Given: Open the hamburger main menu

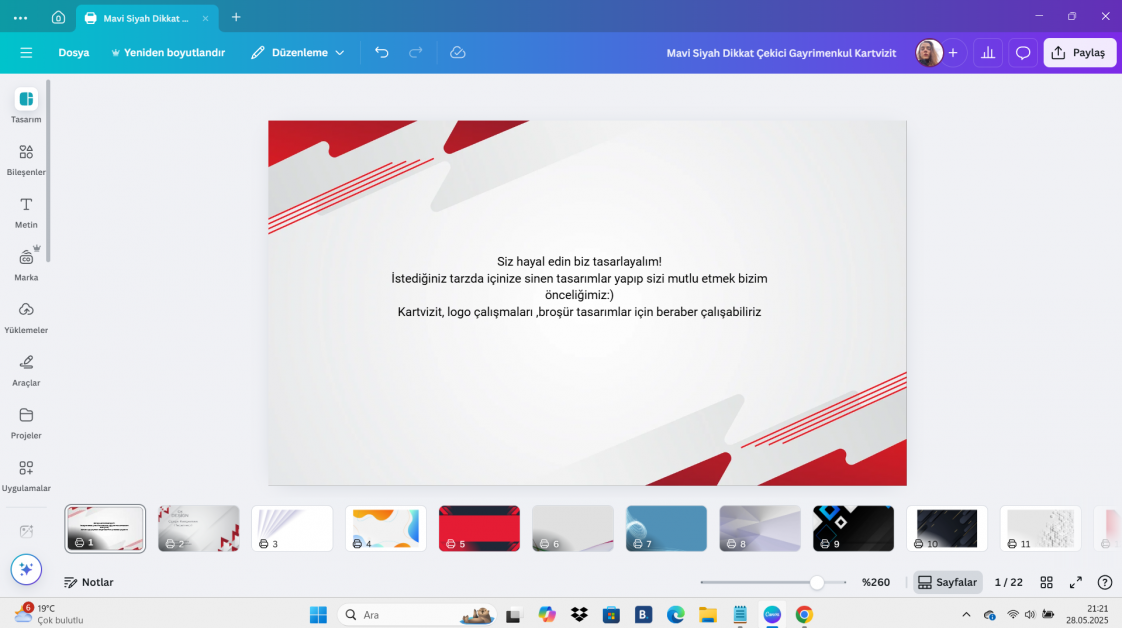Looking at the screenshot, I should [x=26, y=52].
